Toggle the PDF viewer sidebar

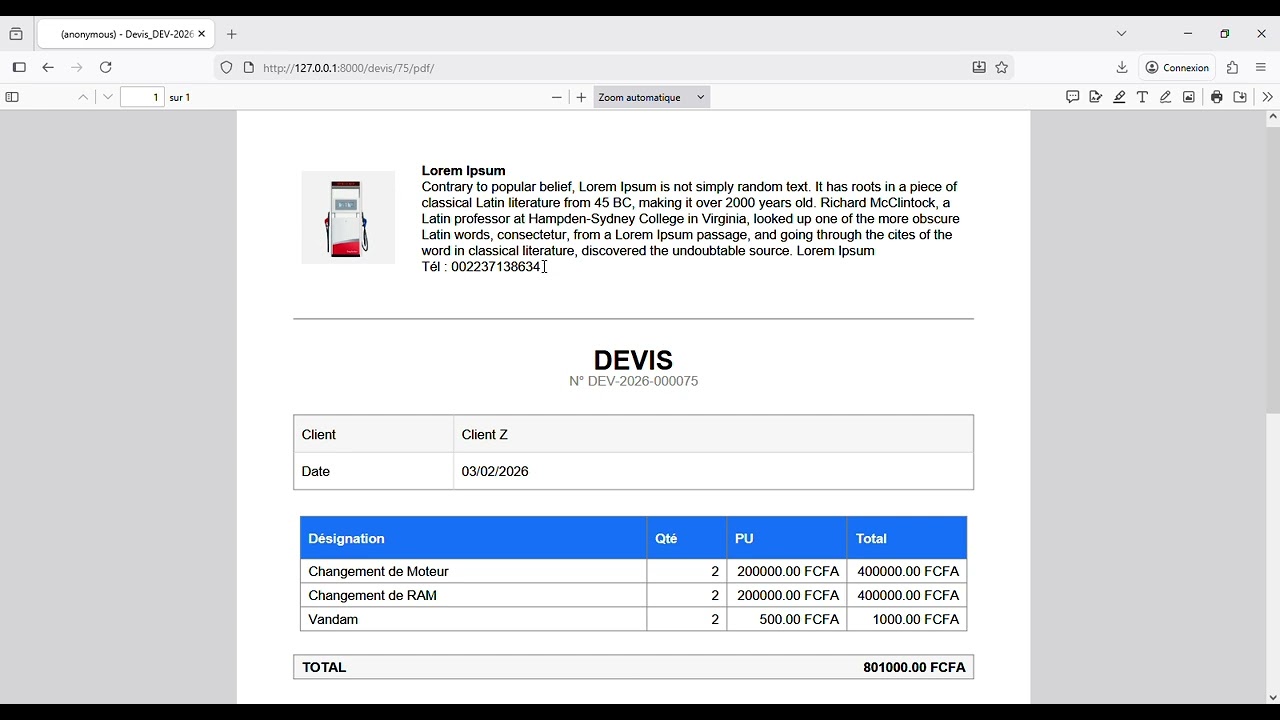pyautogui.click(x=12, y=97)
